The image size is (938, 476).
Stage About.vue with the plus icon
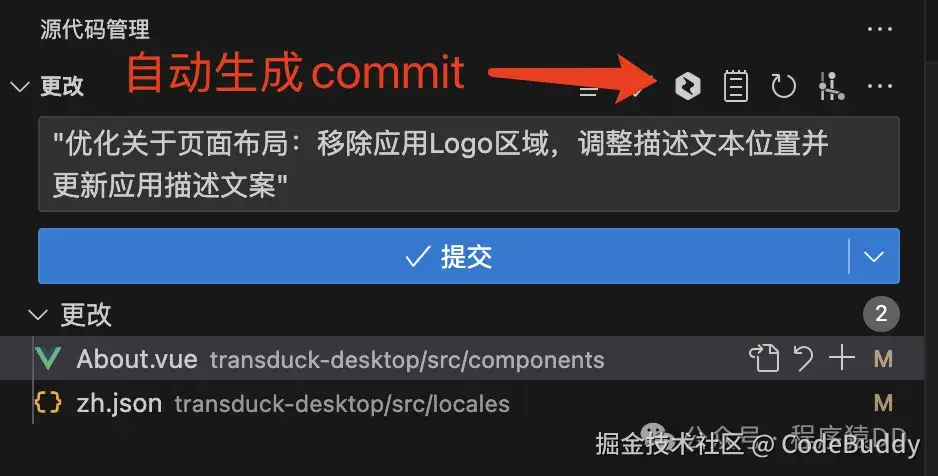coord(842,359)
